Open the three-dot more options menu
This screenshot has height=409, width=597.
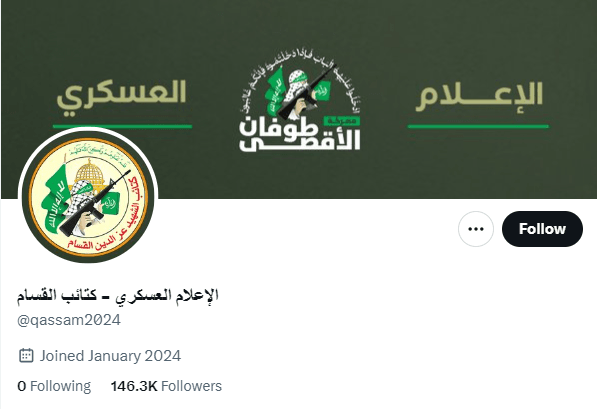476,229
